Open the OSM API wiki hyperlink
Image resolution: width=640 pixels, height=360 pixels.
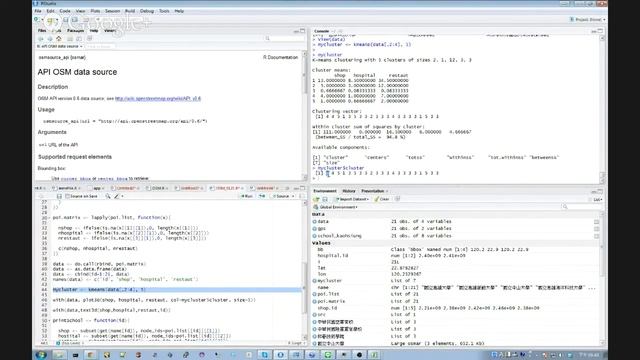158,99
